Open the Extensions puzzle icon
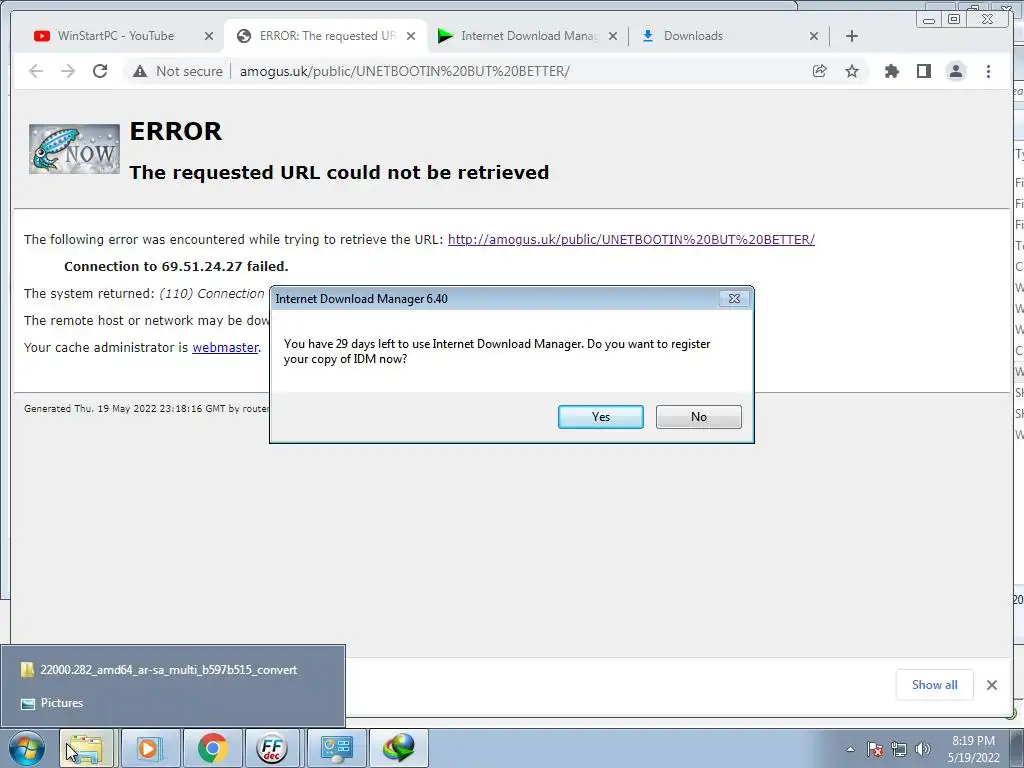The width and height of the screenshot is (1024, 768). click(x=891, y=71)
